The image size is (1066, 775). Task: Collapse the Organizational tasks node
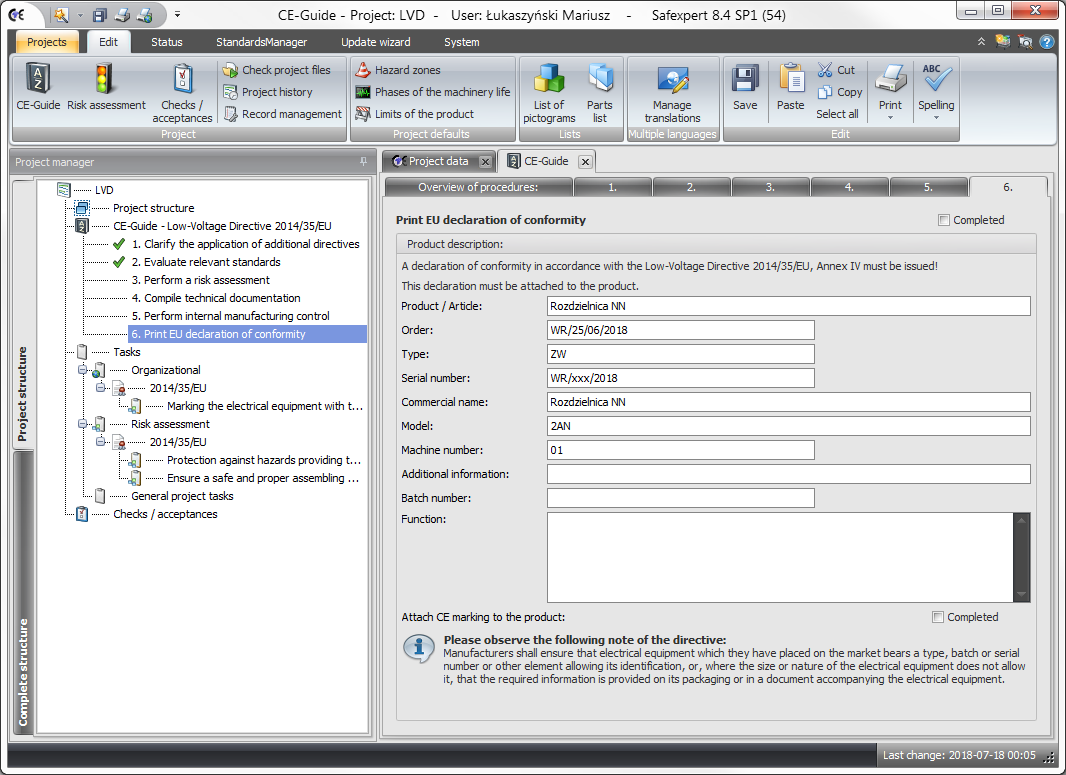(x=84, y=370)
